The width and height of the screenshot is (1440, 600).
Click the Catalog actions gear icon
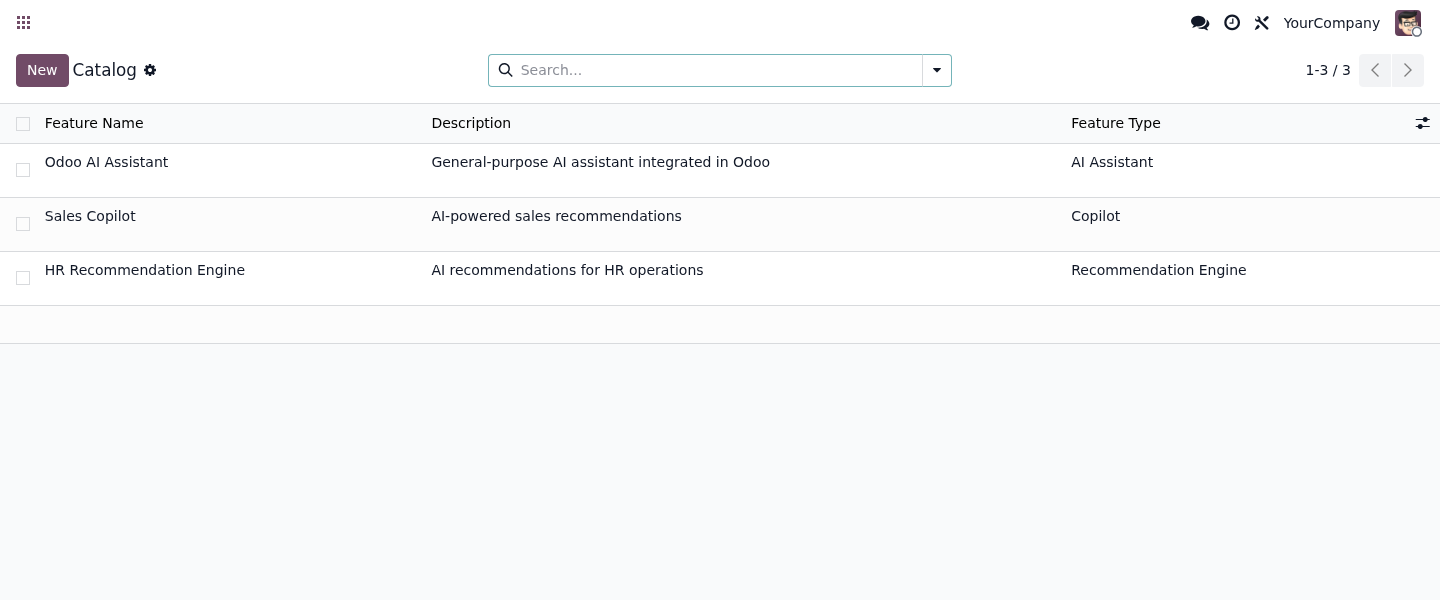coord(150,70)
